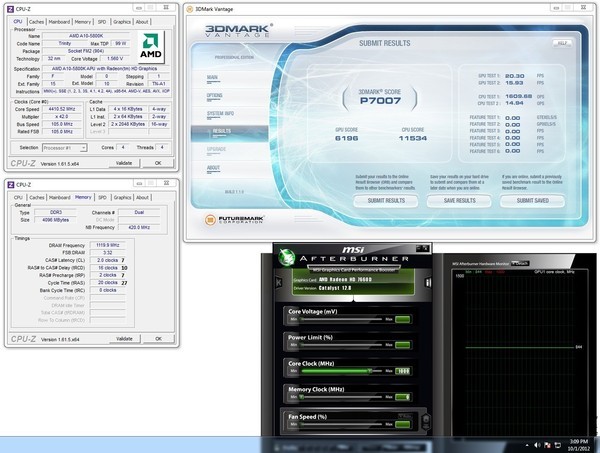Click the SUBMIT SAVED button

(x=532, y=201)
